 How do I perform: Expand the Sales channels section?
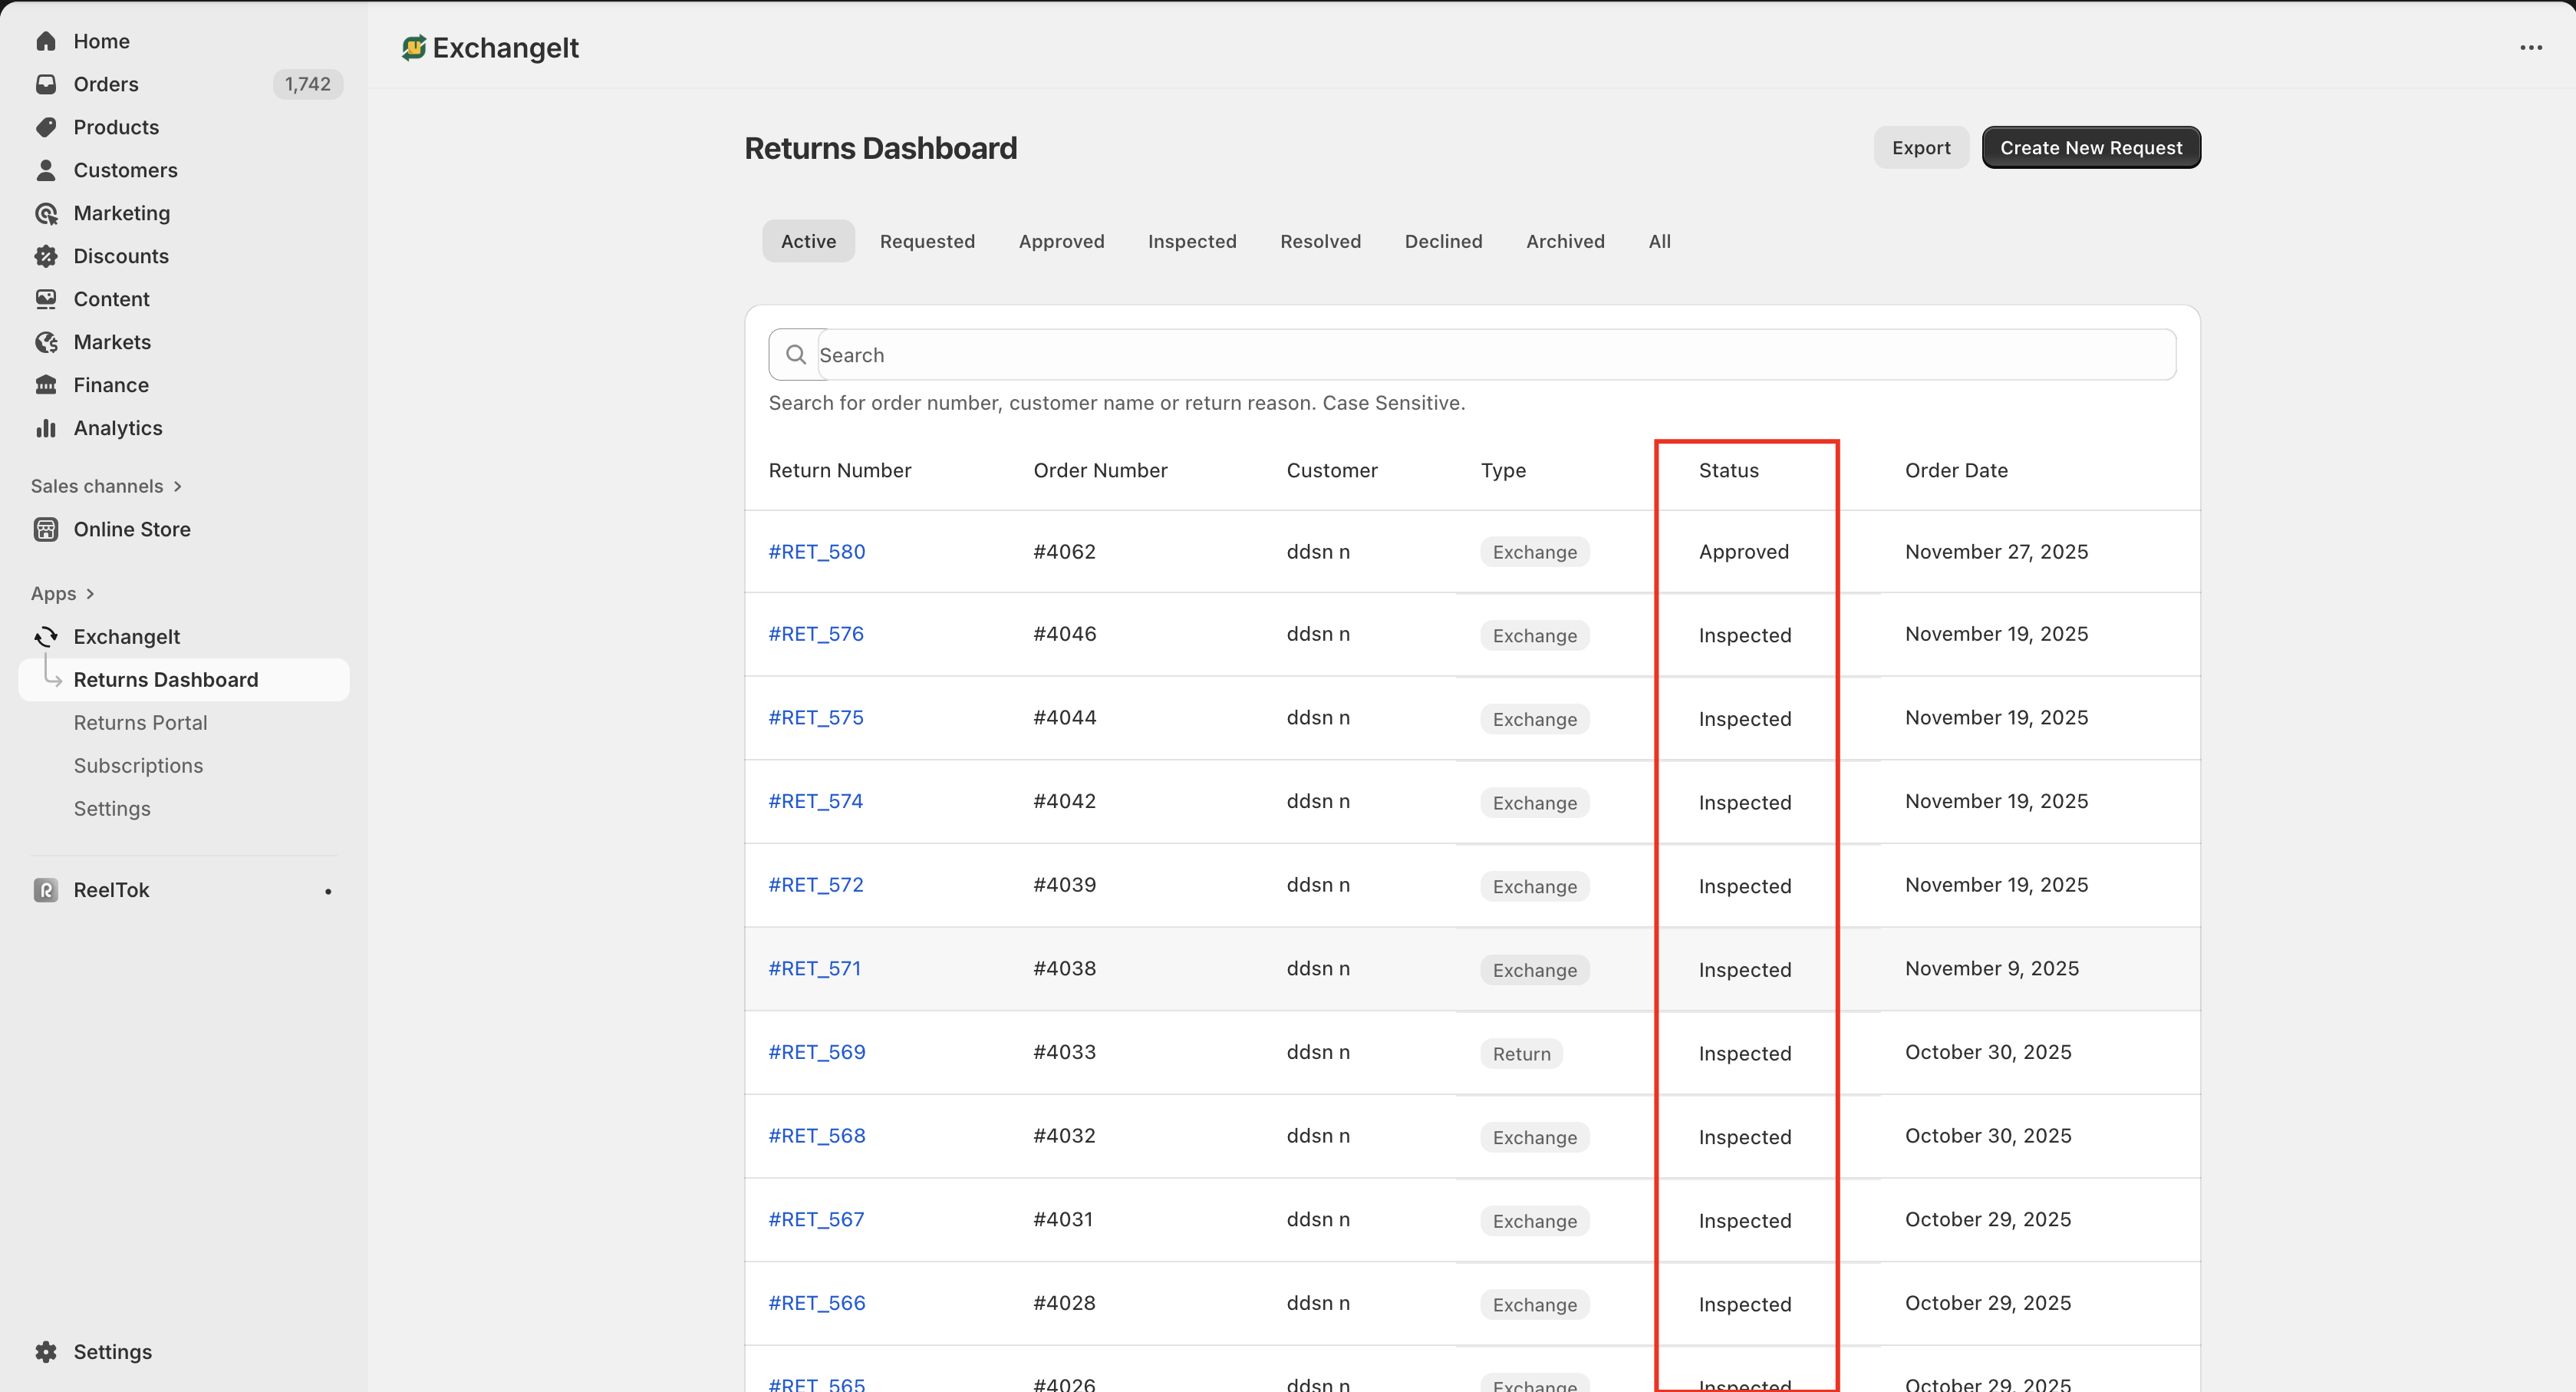pyautogui.click(x=177, y=486)
